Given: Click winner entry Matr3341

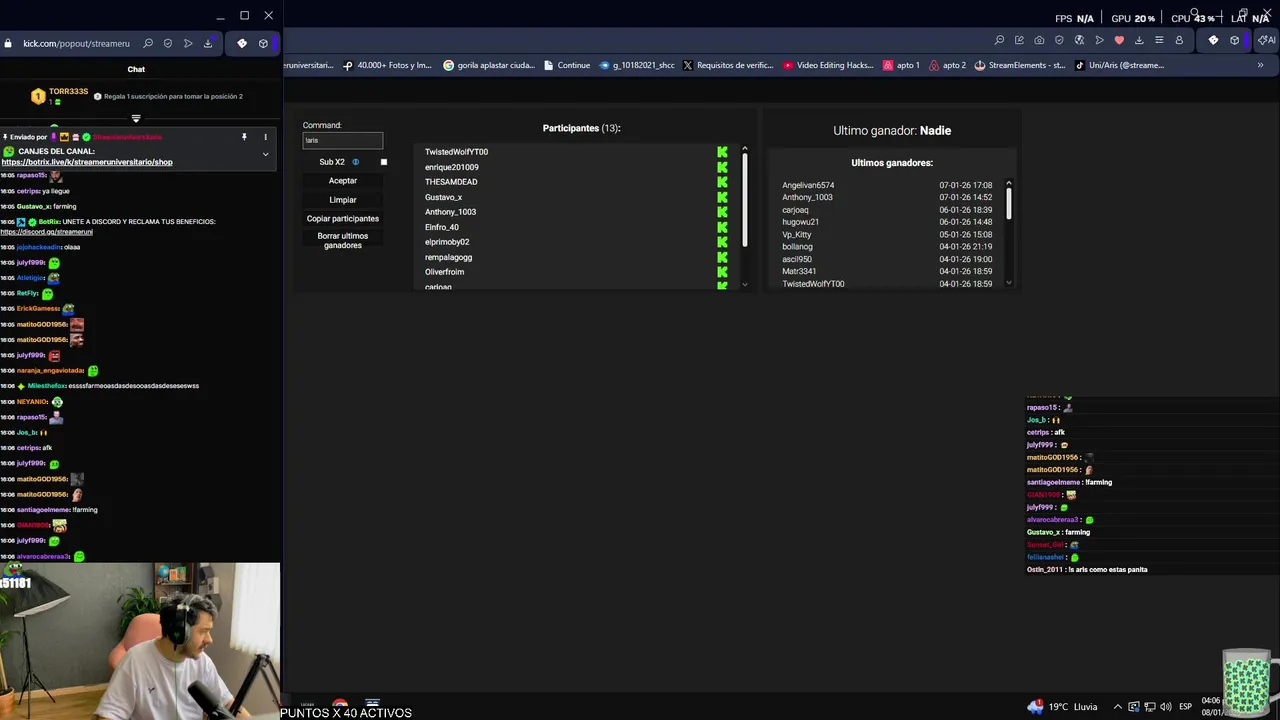Looking at the screenshot, I should 799,272.
